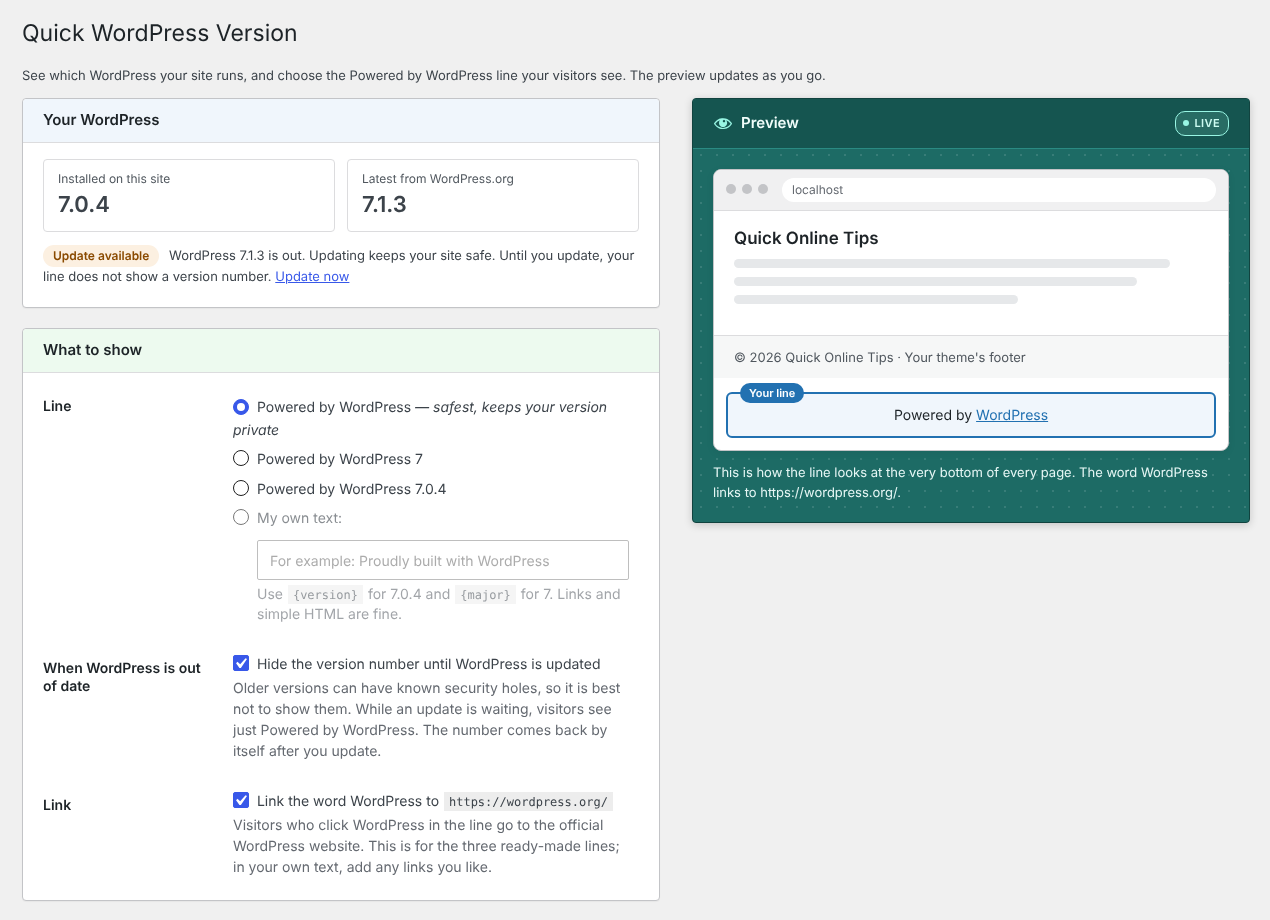Click the LIVE status badge
Viewport: 1270px width, 920px height.
coord(1201,123)
